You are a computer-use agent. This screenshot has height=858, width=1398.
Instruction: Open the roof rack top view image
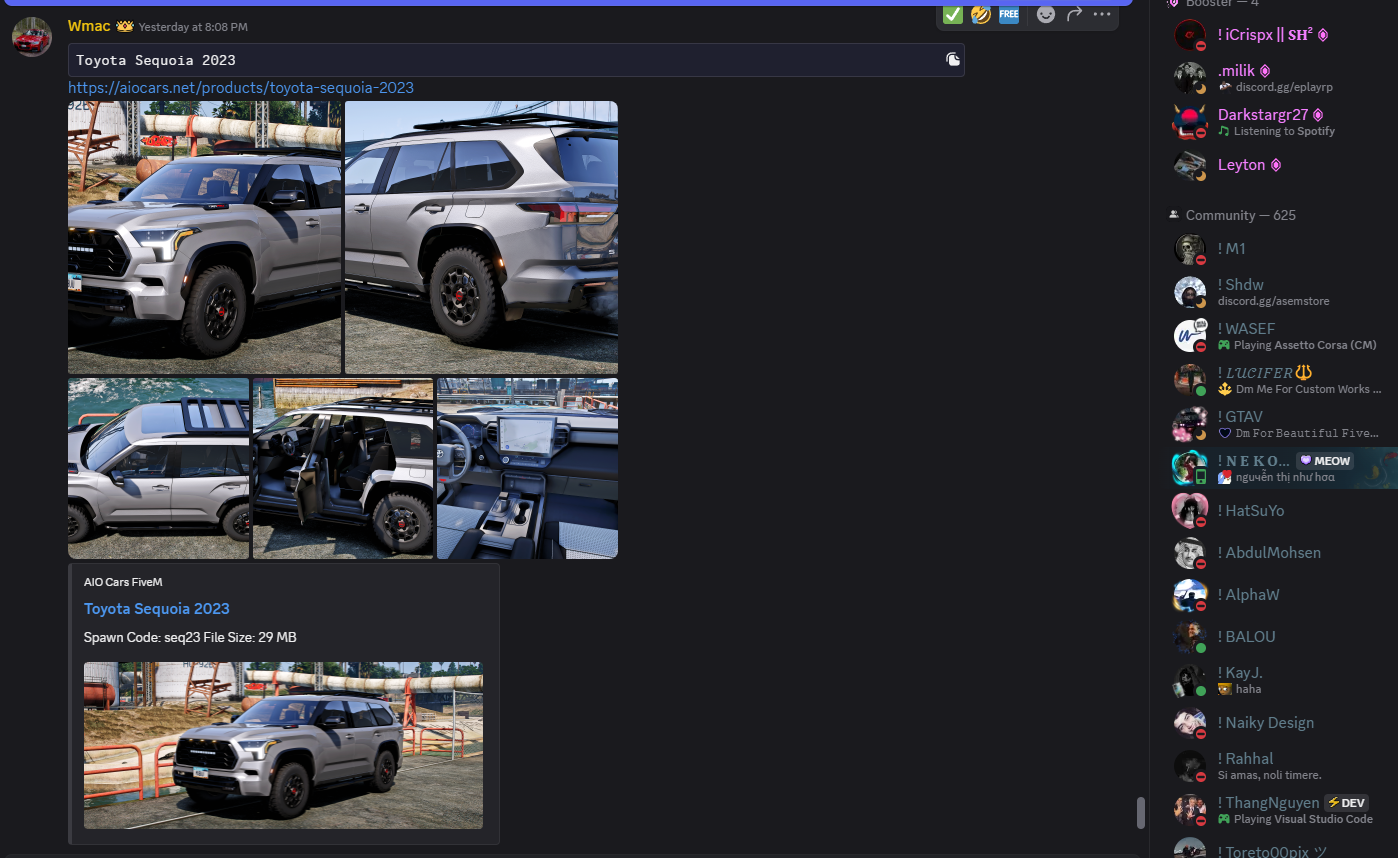tap(158, 468)
